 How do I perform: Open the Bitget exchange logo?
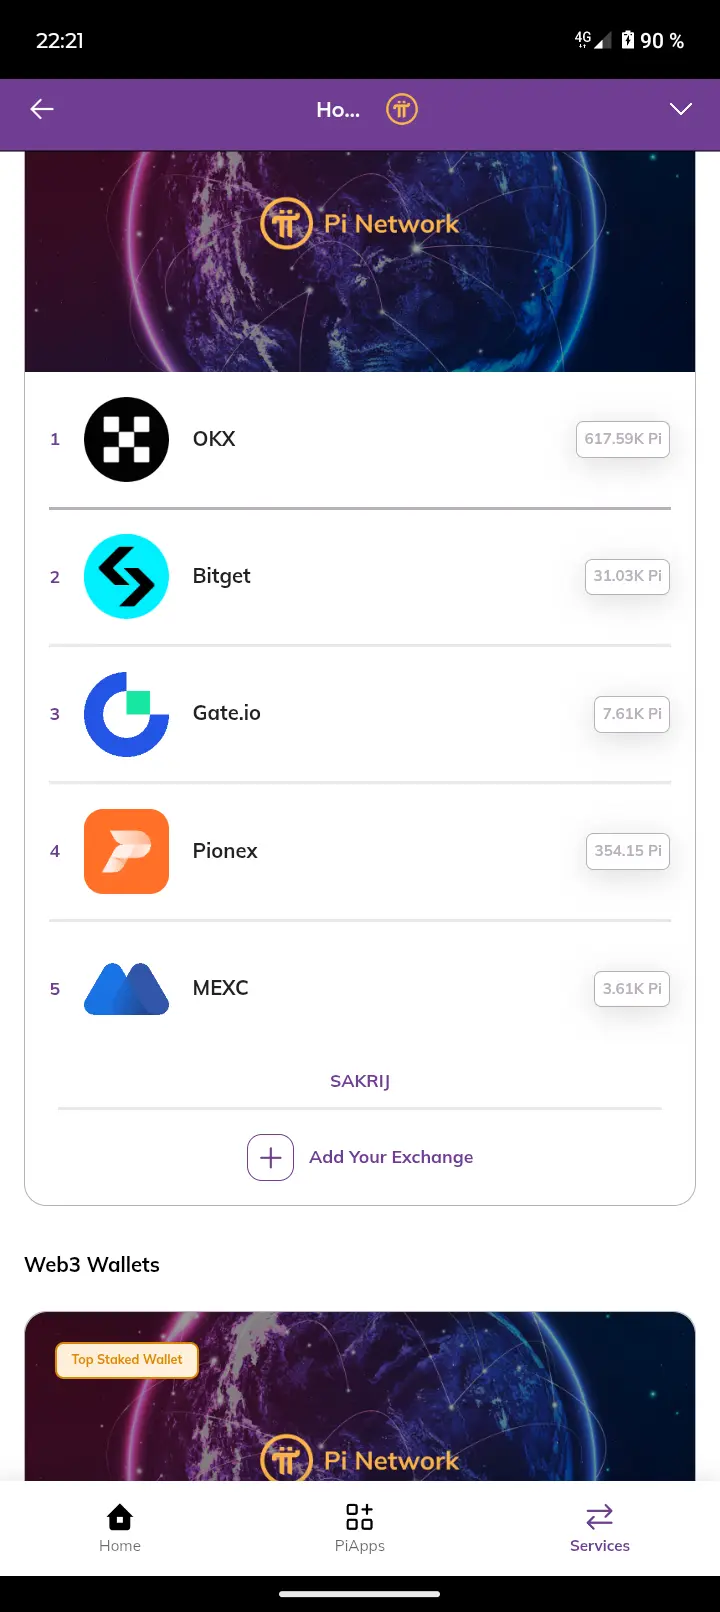click(126, 576)
